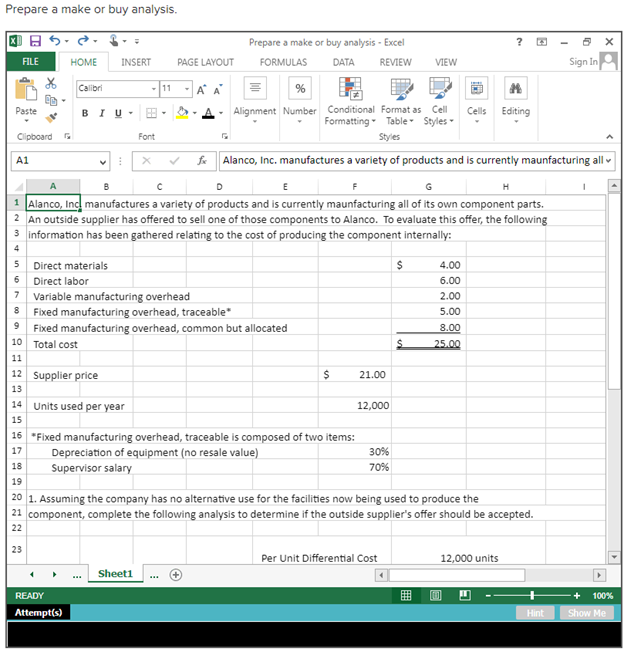
Task: Toggle Underline formatting
Action: point(118,113)
